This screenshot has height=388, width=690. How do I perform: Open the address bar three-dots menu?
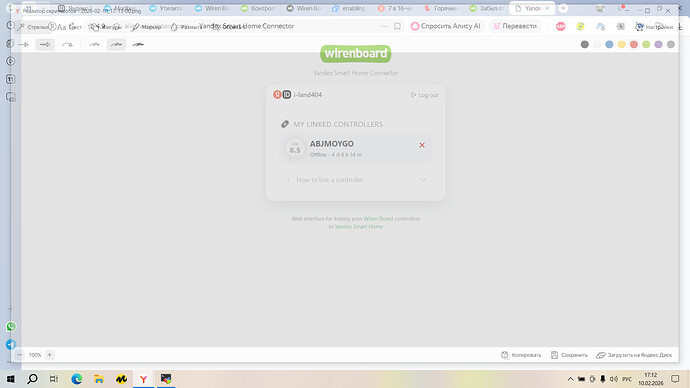[385, 26]
